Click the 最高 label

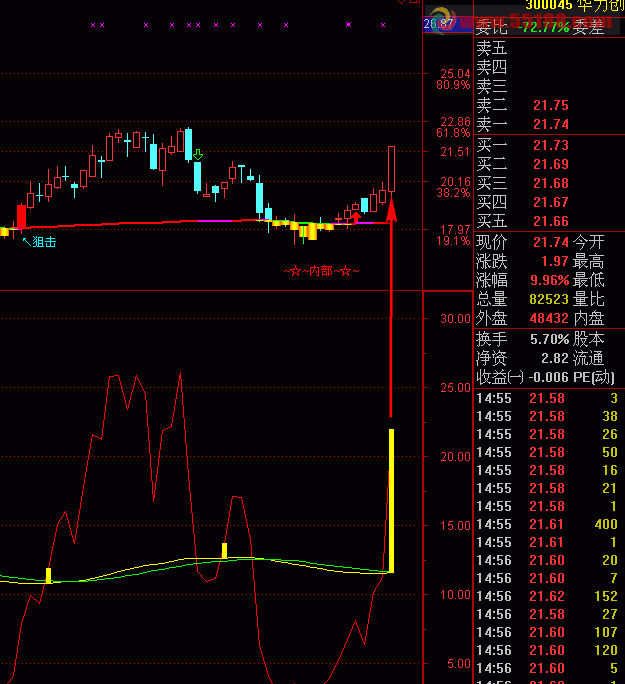(588, 261)
